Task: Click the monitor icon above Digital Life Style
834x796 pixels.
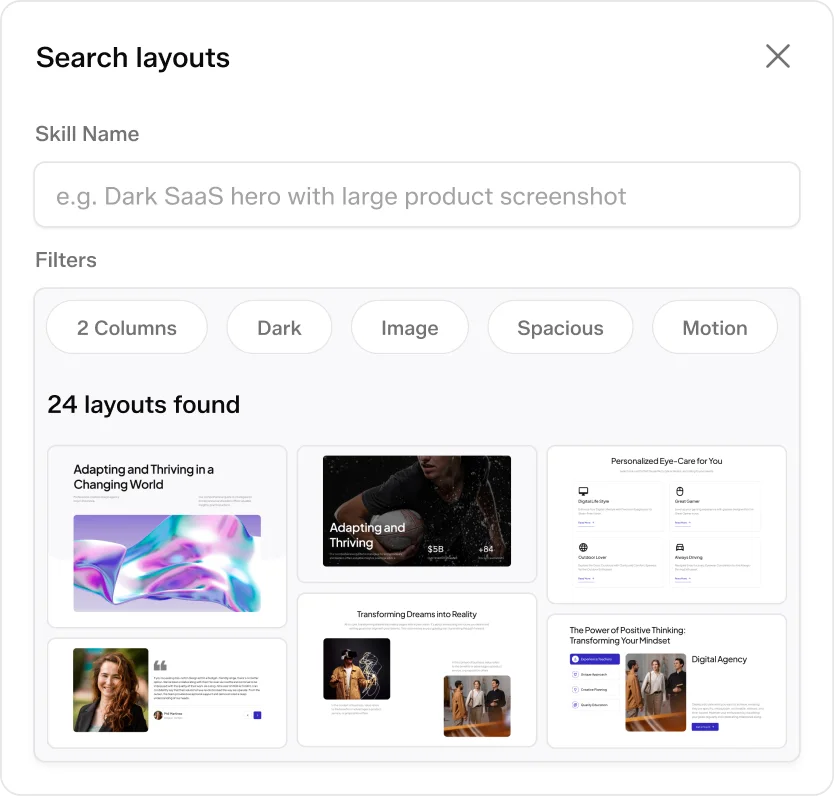Action: click(583, 491)
